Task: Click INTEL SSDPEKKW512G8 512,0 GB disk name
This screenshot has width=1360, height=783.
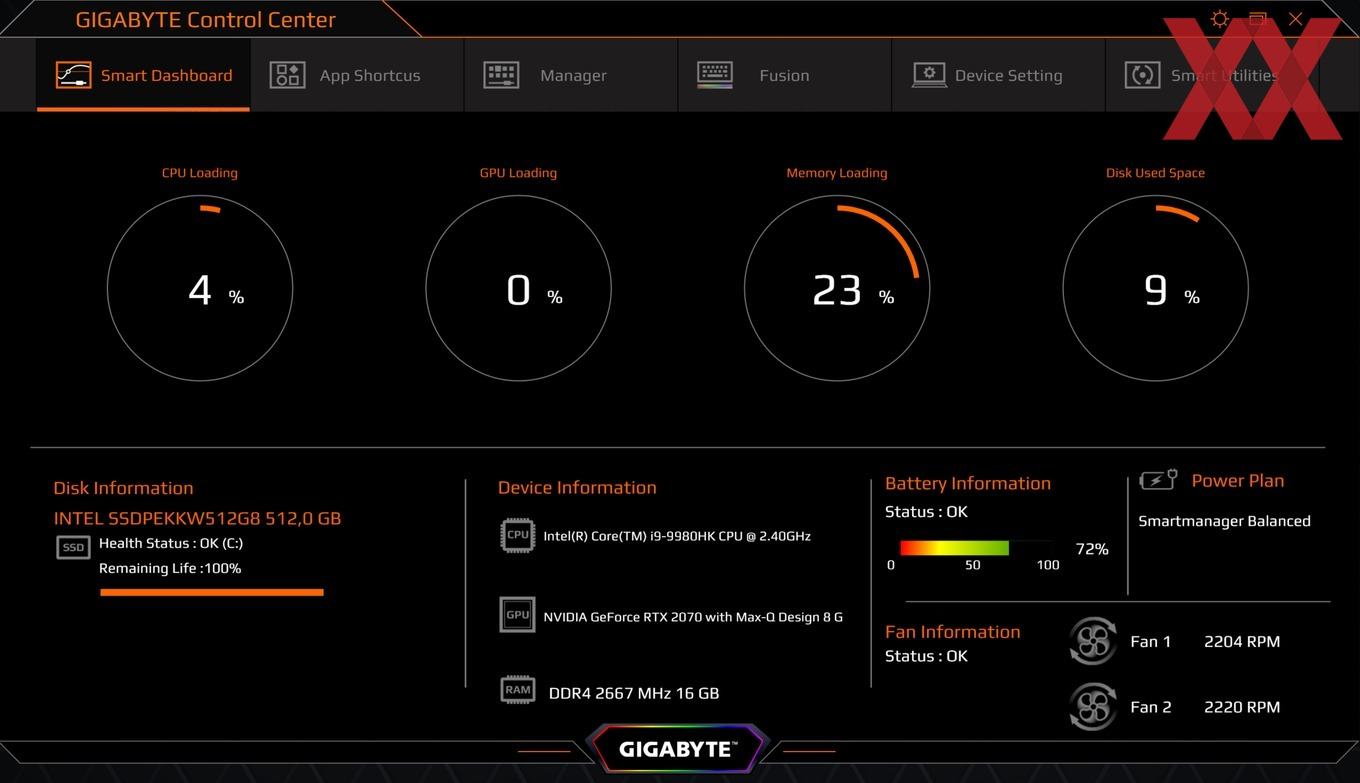Action: pyautogui.click(x=197, y=518)
